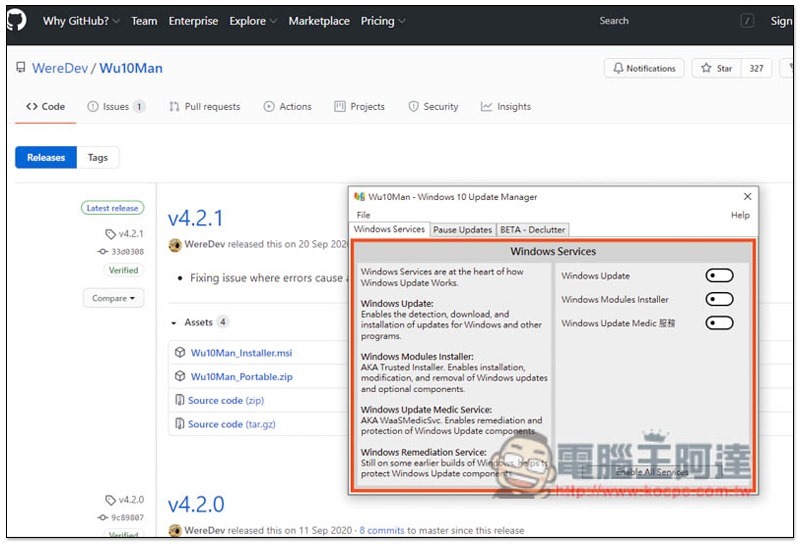
Task: Collapse the Assets section
Action: 199,322
